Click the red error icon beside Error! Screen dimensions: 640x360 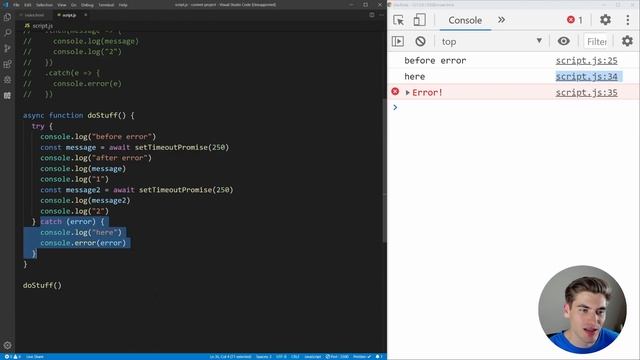tap(395, 91)
